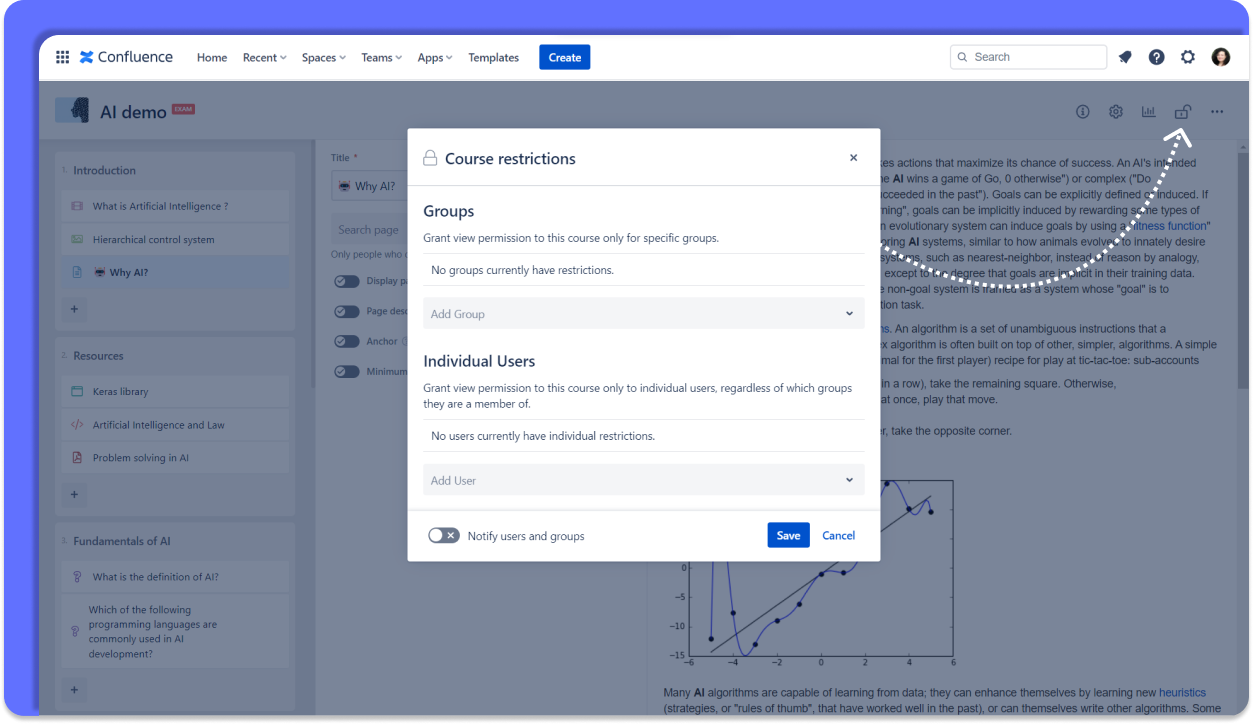Open the more actions ellipsis menu

1216,112
